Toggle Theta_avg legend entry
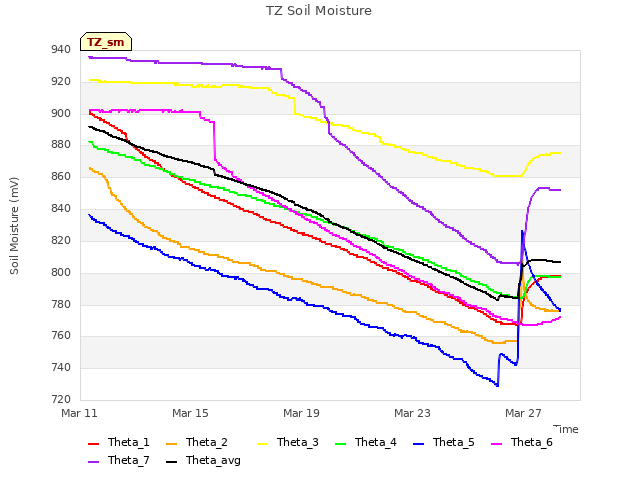Viewport: 640px width, 480px height. point(203,460)
